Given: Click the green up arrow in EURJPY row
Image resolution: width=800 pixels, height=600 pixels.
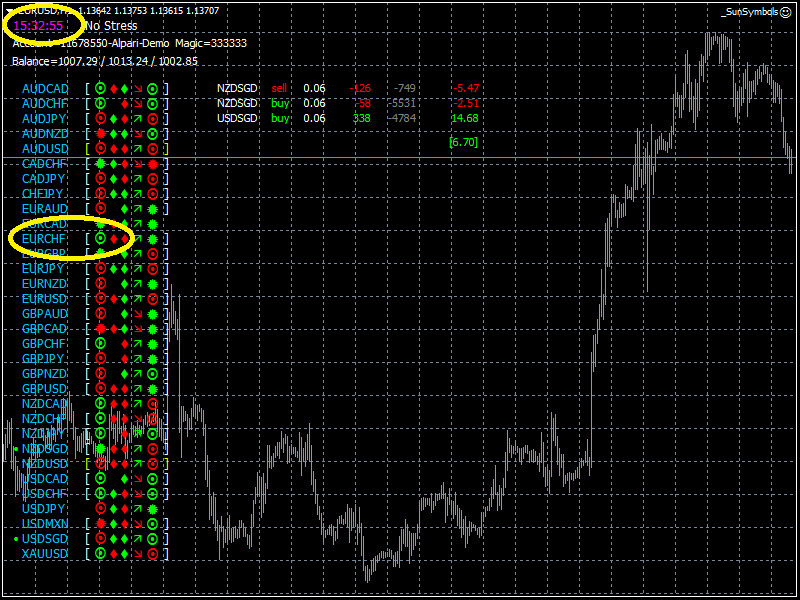Looking at the screenshot, I should (x=139, y=268).
